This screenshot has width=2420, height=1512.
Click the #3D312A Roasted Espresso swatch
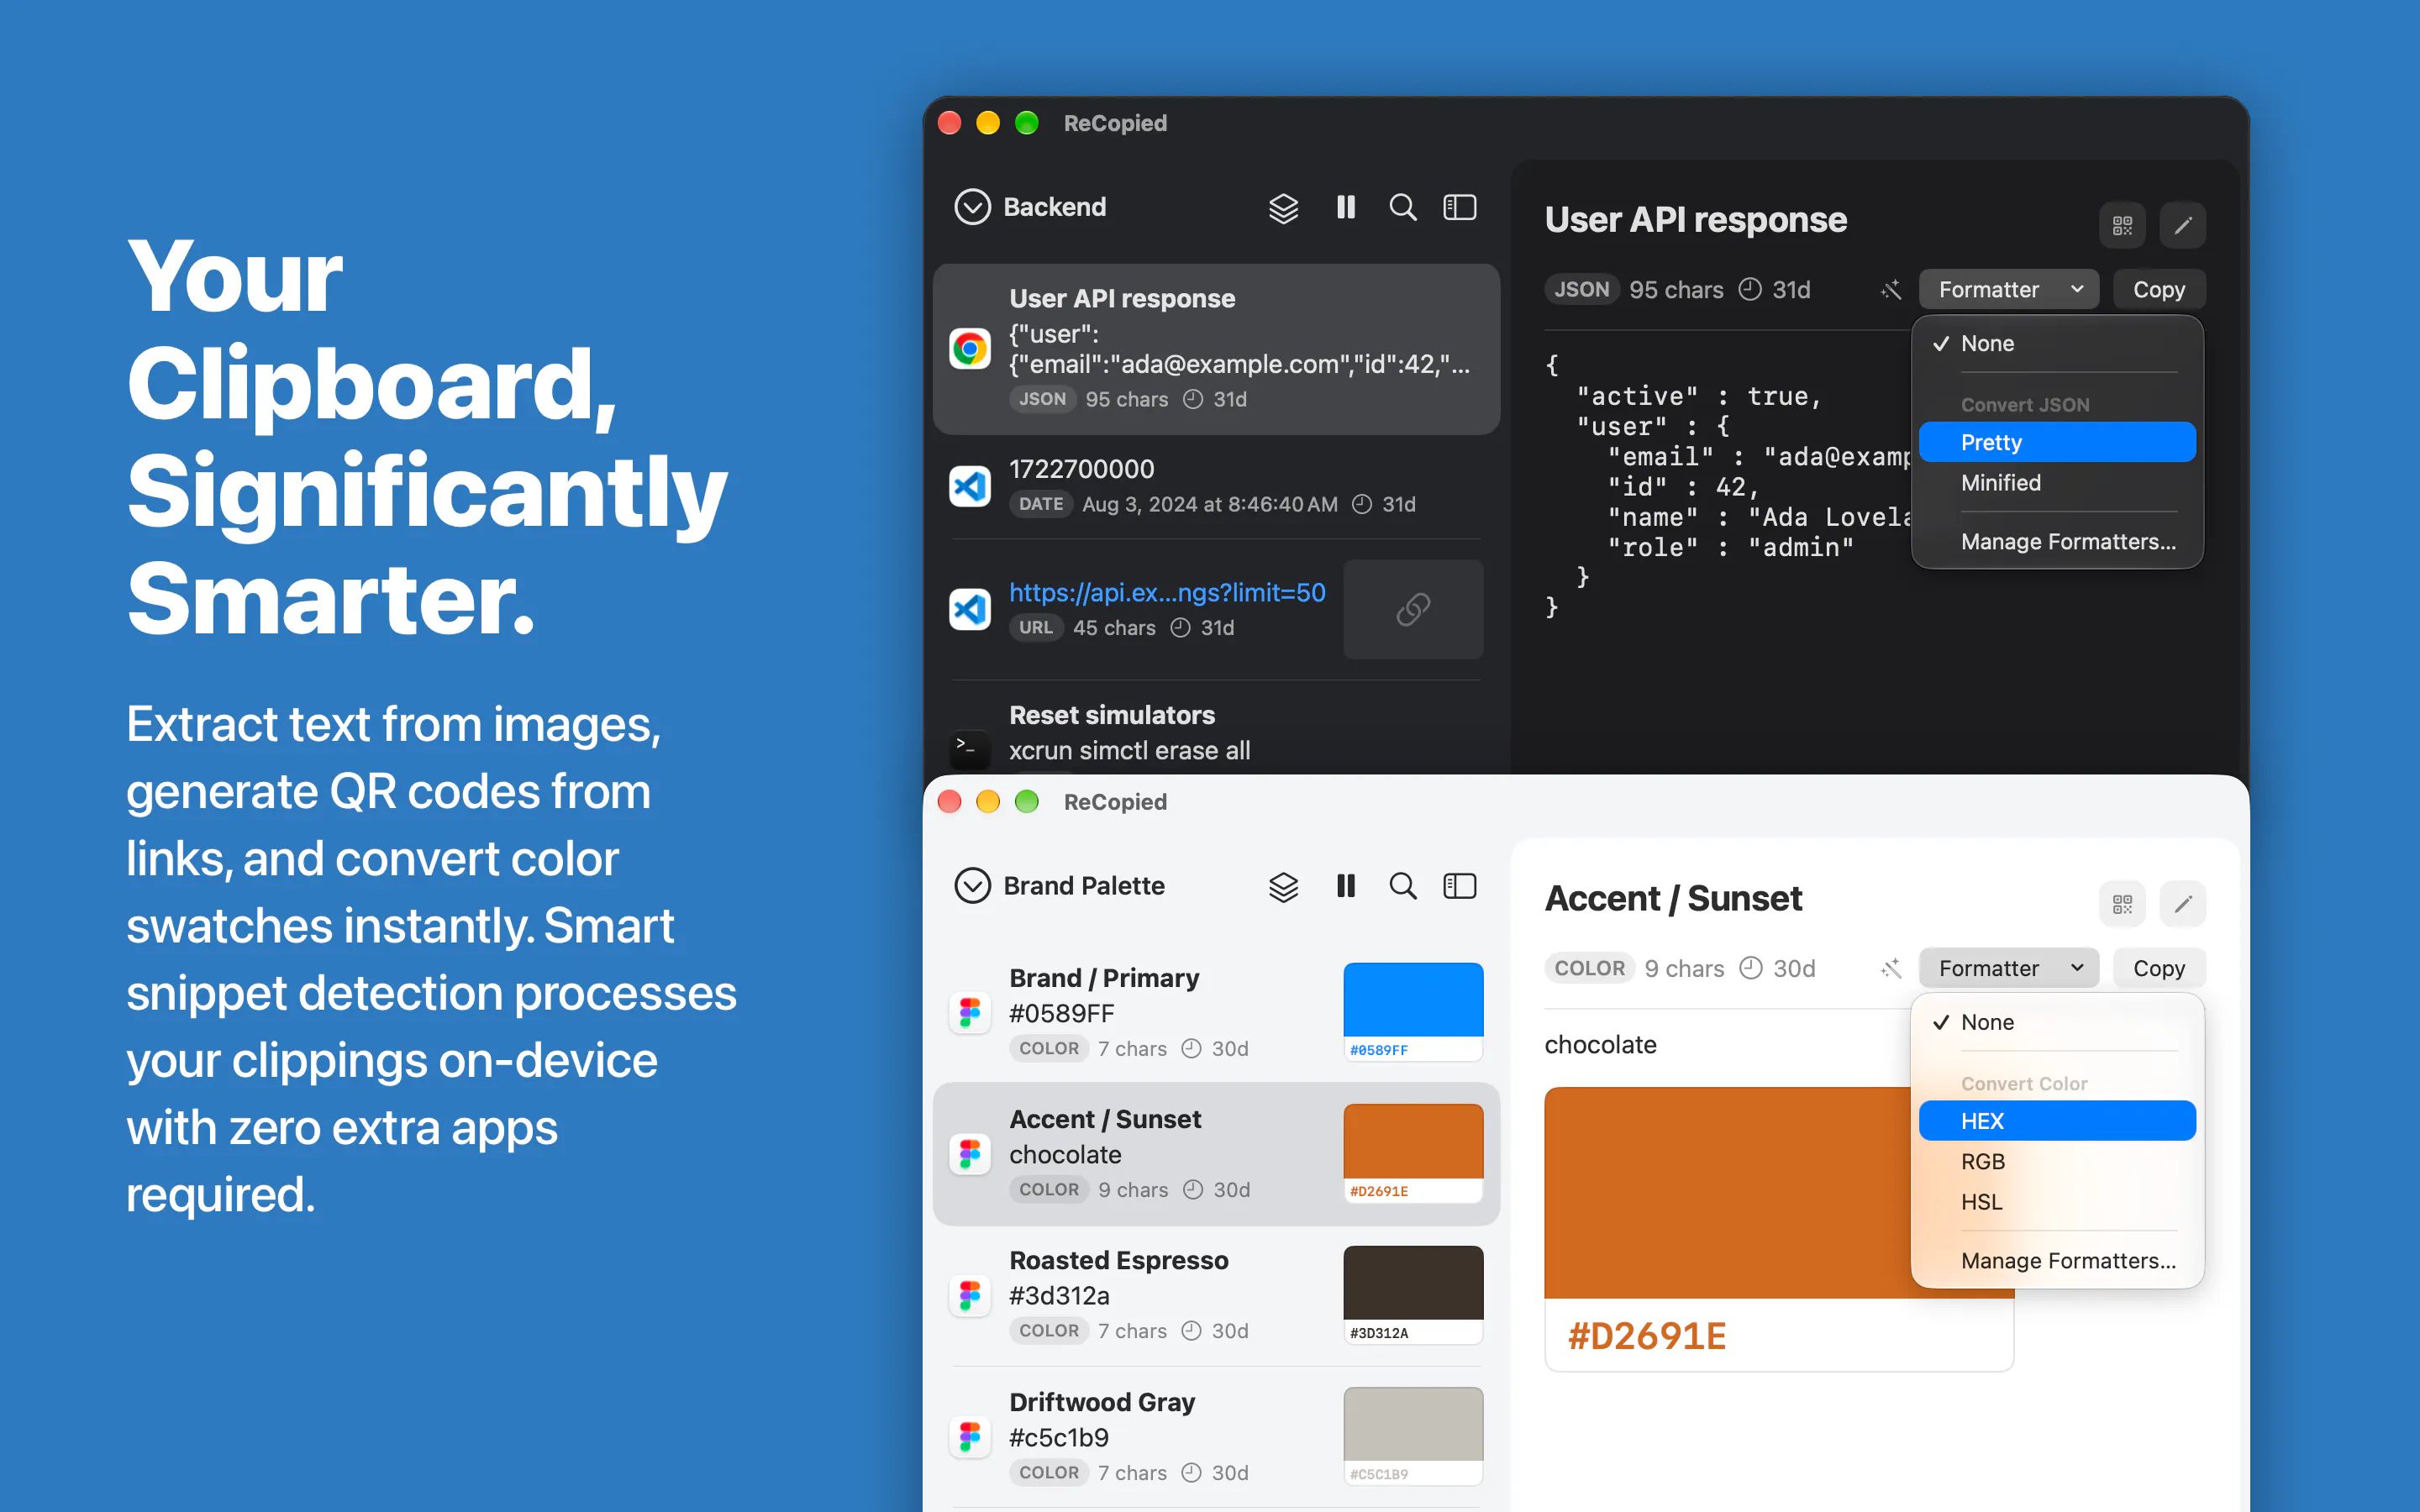click(x=1413, y=1295)
